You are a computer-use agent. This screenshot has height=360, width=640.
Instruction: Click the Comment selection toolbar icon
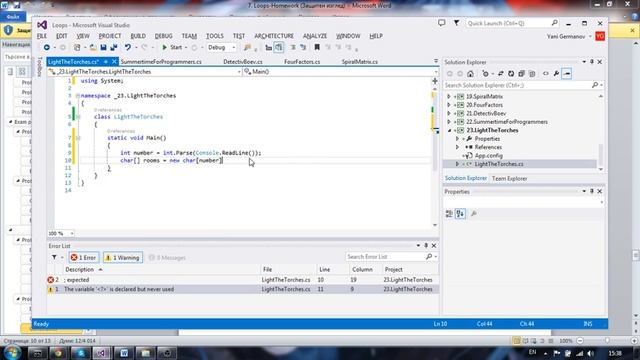[x=293, y=47]
